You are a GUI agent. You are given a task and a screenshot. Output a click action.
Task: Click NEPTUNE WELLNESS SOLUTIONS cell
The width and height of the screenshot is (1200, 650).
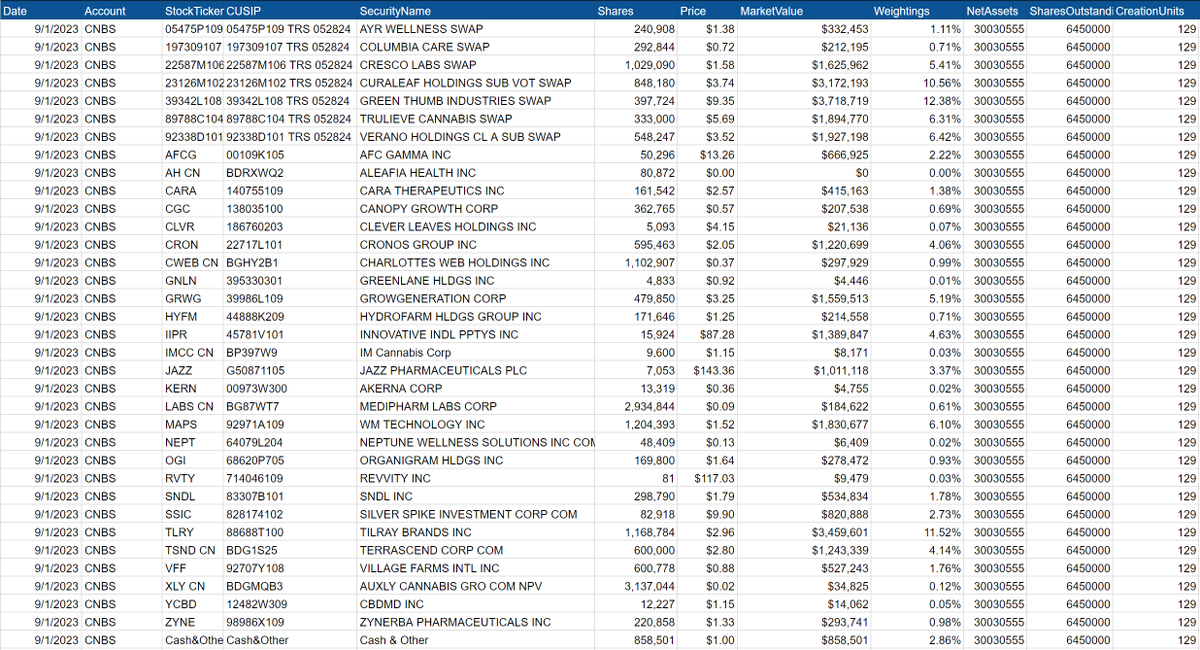tap(477, 443)
